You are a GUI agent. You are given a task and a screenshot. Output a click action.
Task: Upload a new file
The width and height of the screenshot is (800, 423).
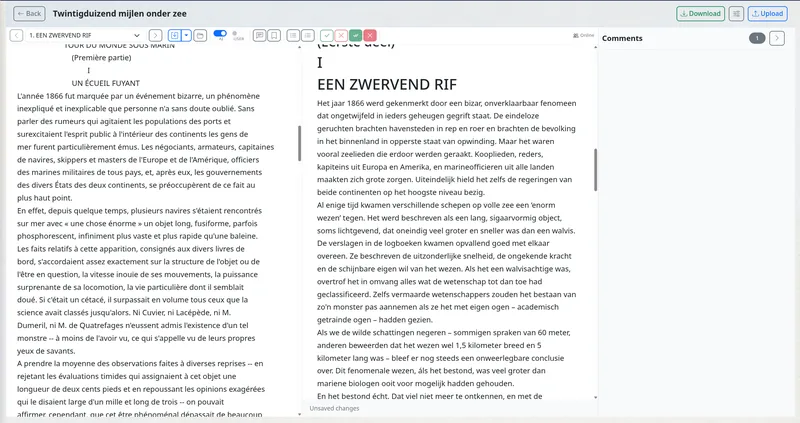(768, 14)
